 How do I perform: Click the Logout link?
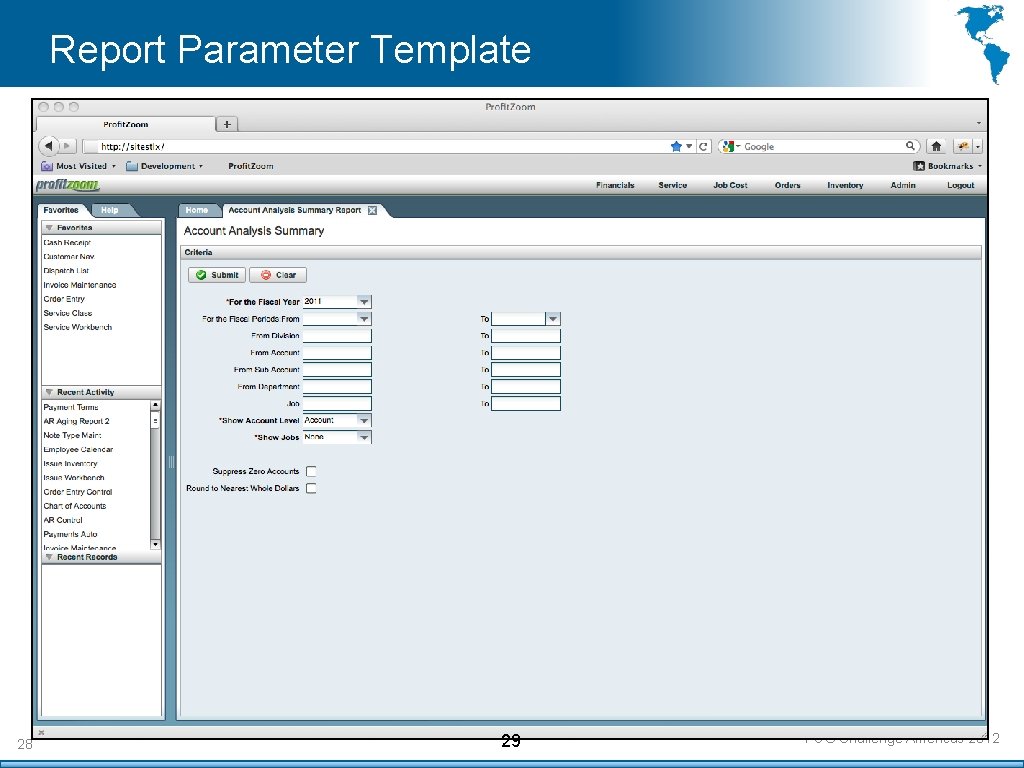(x=961, y=185)
